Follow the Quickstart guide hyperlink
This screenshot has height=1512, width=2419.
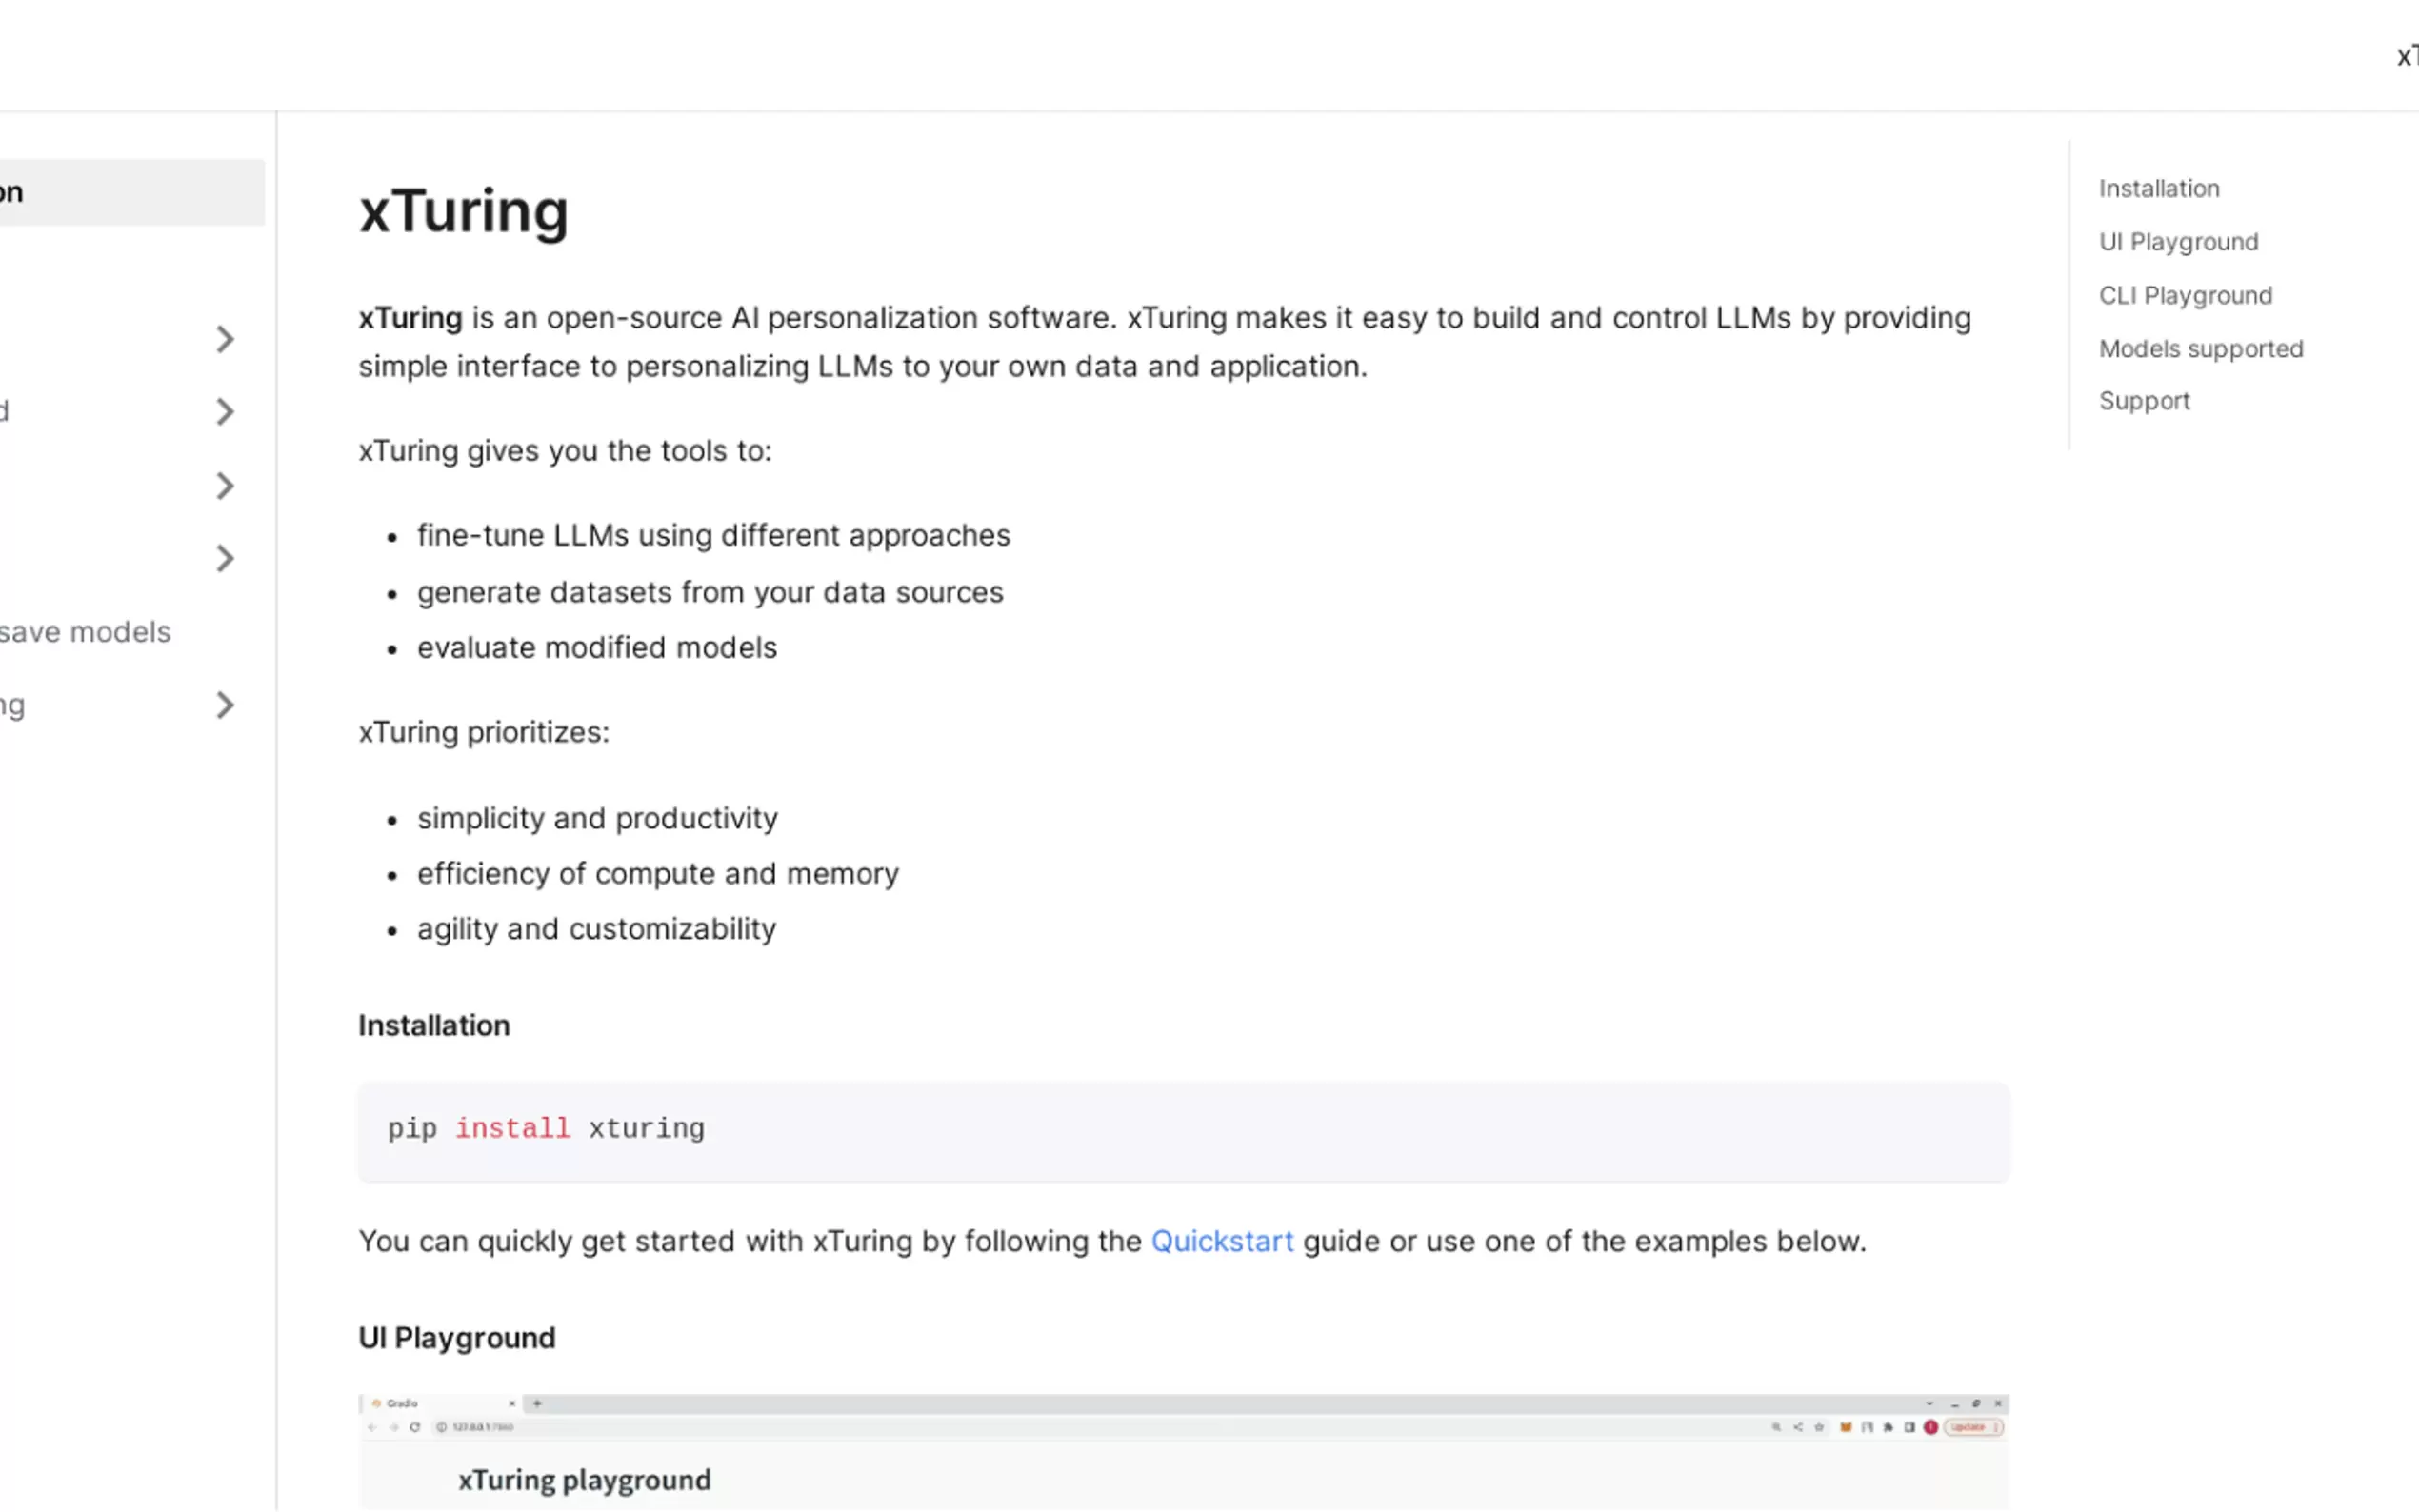pos(1221,1241)
